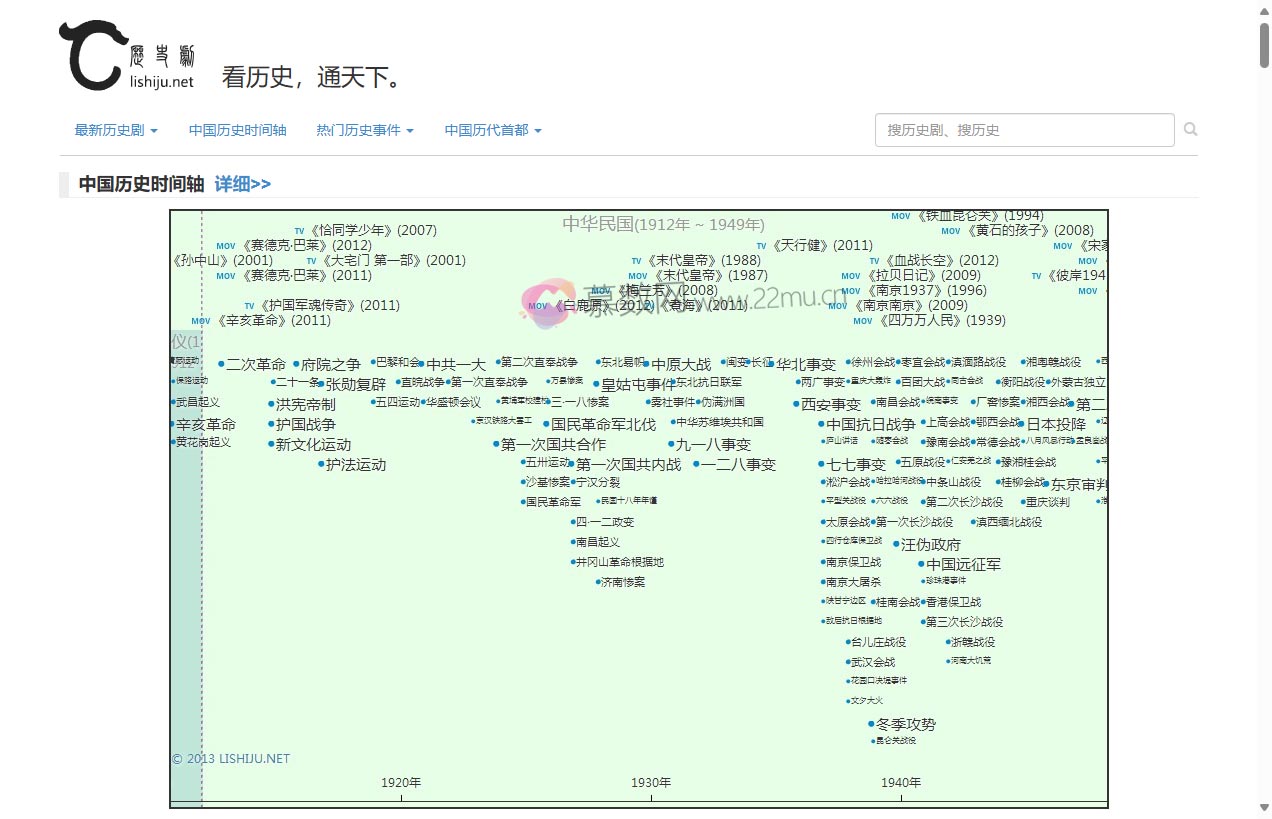Click the TV icon beside 《末代皇帝》(1988)
Viewport: 1272px width, 819px height.
click(x=637, y=260)
